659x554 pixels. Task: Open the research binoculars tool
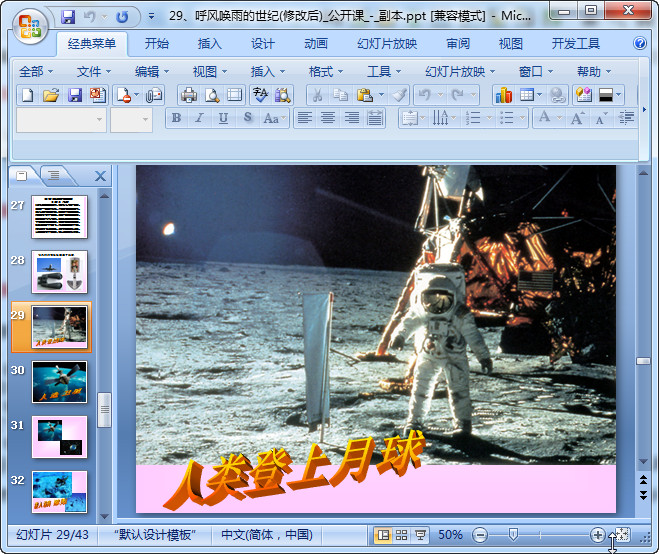click(283, 95)
